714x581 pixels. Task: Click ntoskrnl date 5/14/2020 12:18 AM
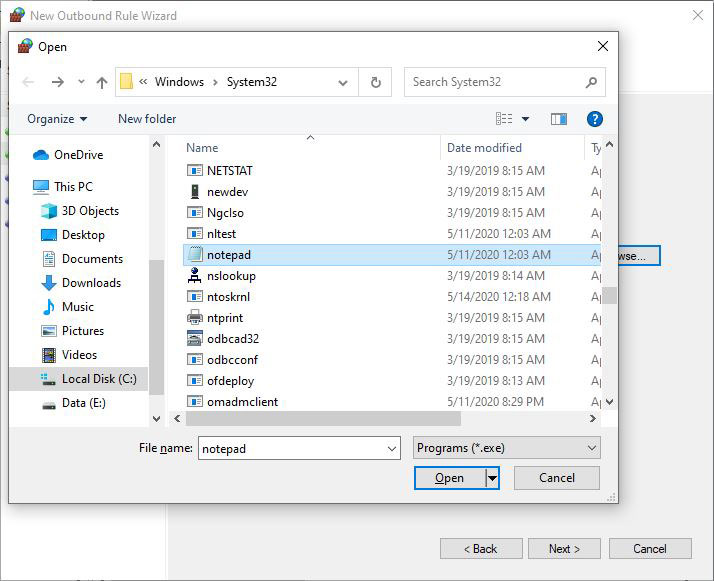[499, 297]
